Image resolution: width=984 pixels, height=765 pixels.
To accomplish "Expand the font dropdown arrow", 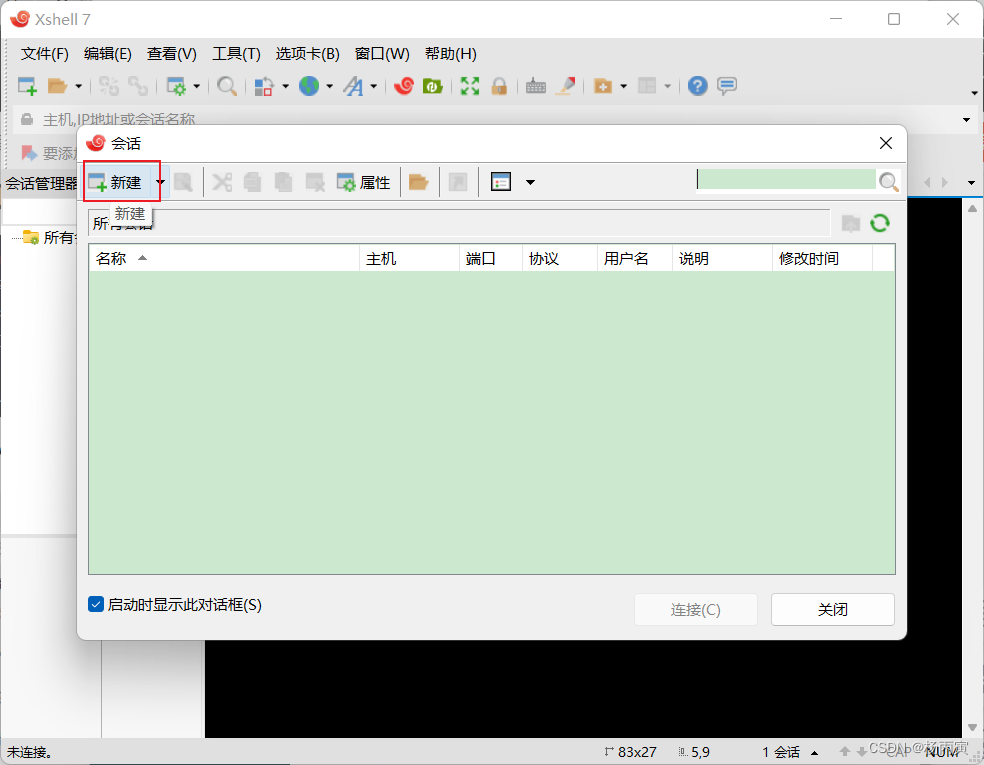I will (x=373, y=86).
